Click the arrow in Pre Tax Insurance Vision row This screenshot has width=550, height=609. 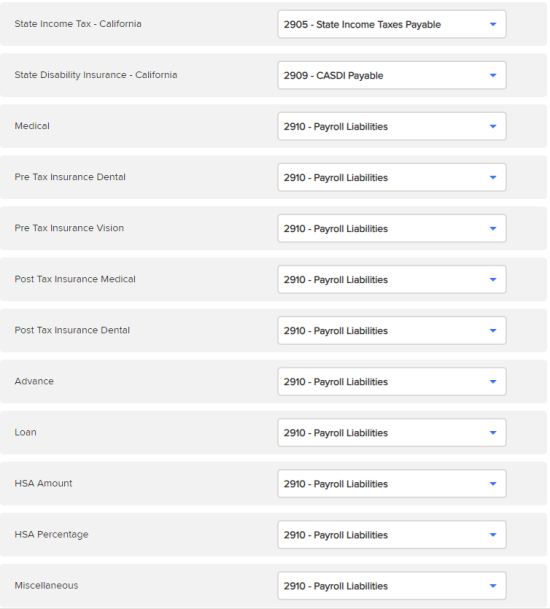[x=493, y=228]
